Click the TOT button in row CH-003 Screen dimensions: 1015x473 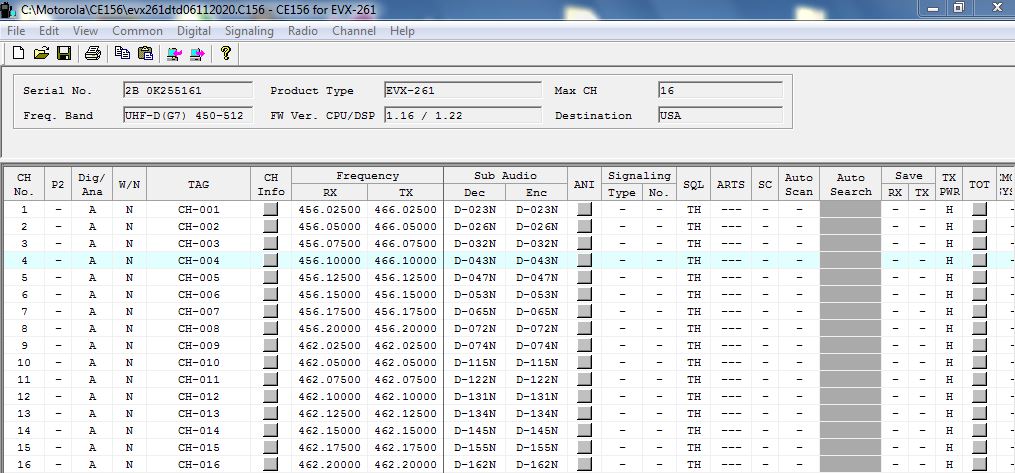(x=979, y=243)
